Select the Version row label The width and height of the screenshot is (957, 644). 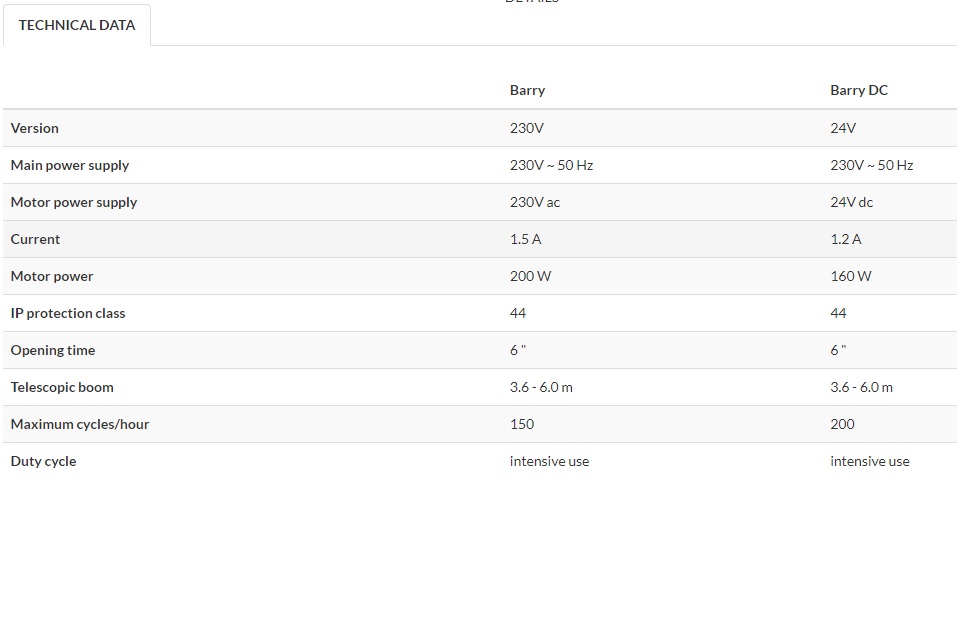click(x=35, y=128)
